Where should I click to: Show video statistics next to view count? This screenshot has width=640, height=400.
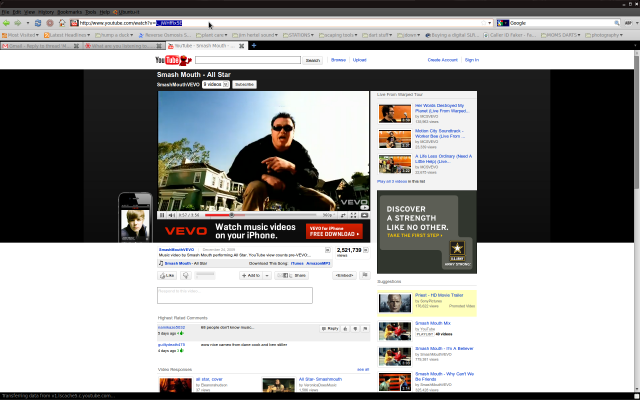[366, 250]
